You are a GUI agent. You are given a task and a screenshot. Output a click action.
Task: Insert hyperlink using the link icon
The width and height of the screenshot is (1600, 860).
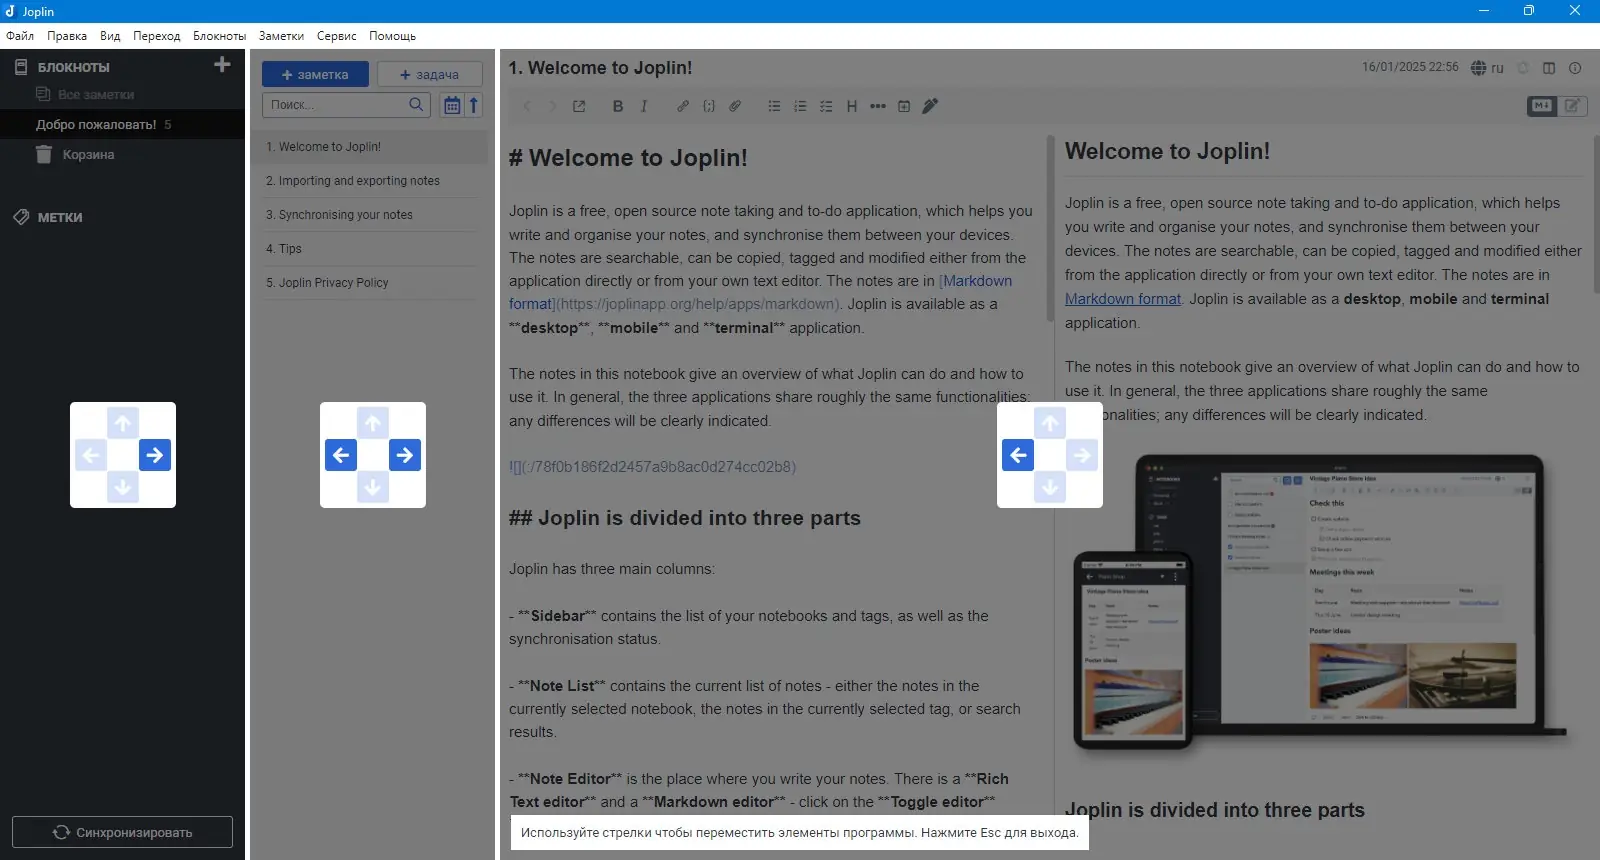[682, 106]
